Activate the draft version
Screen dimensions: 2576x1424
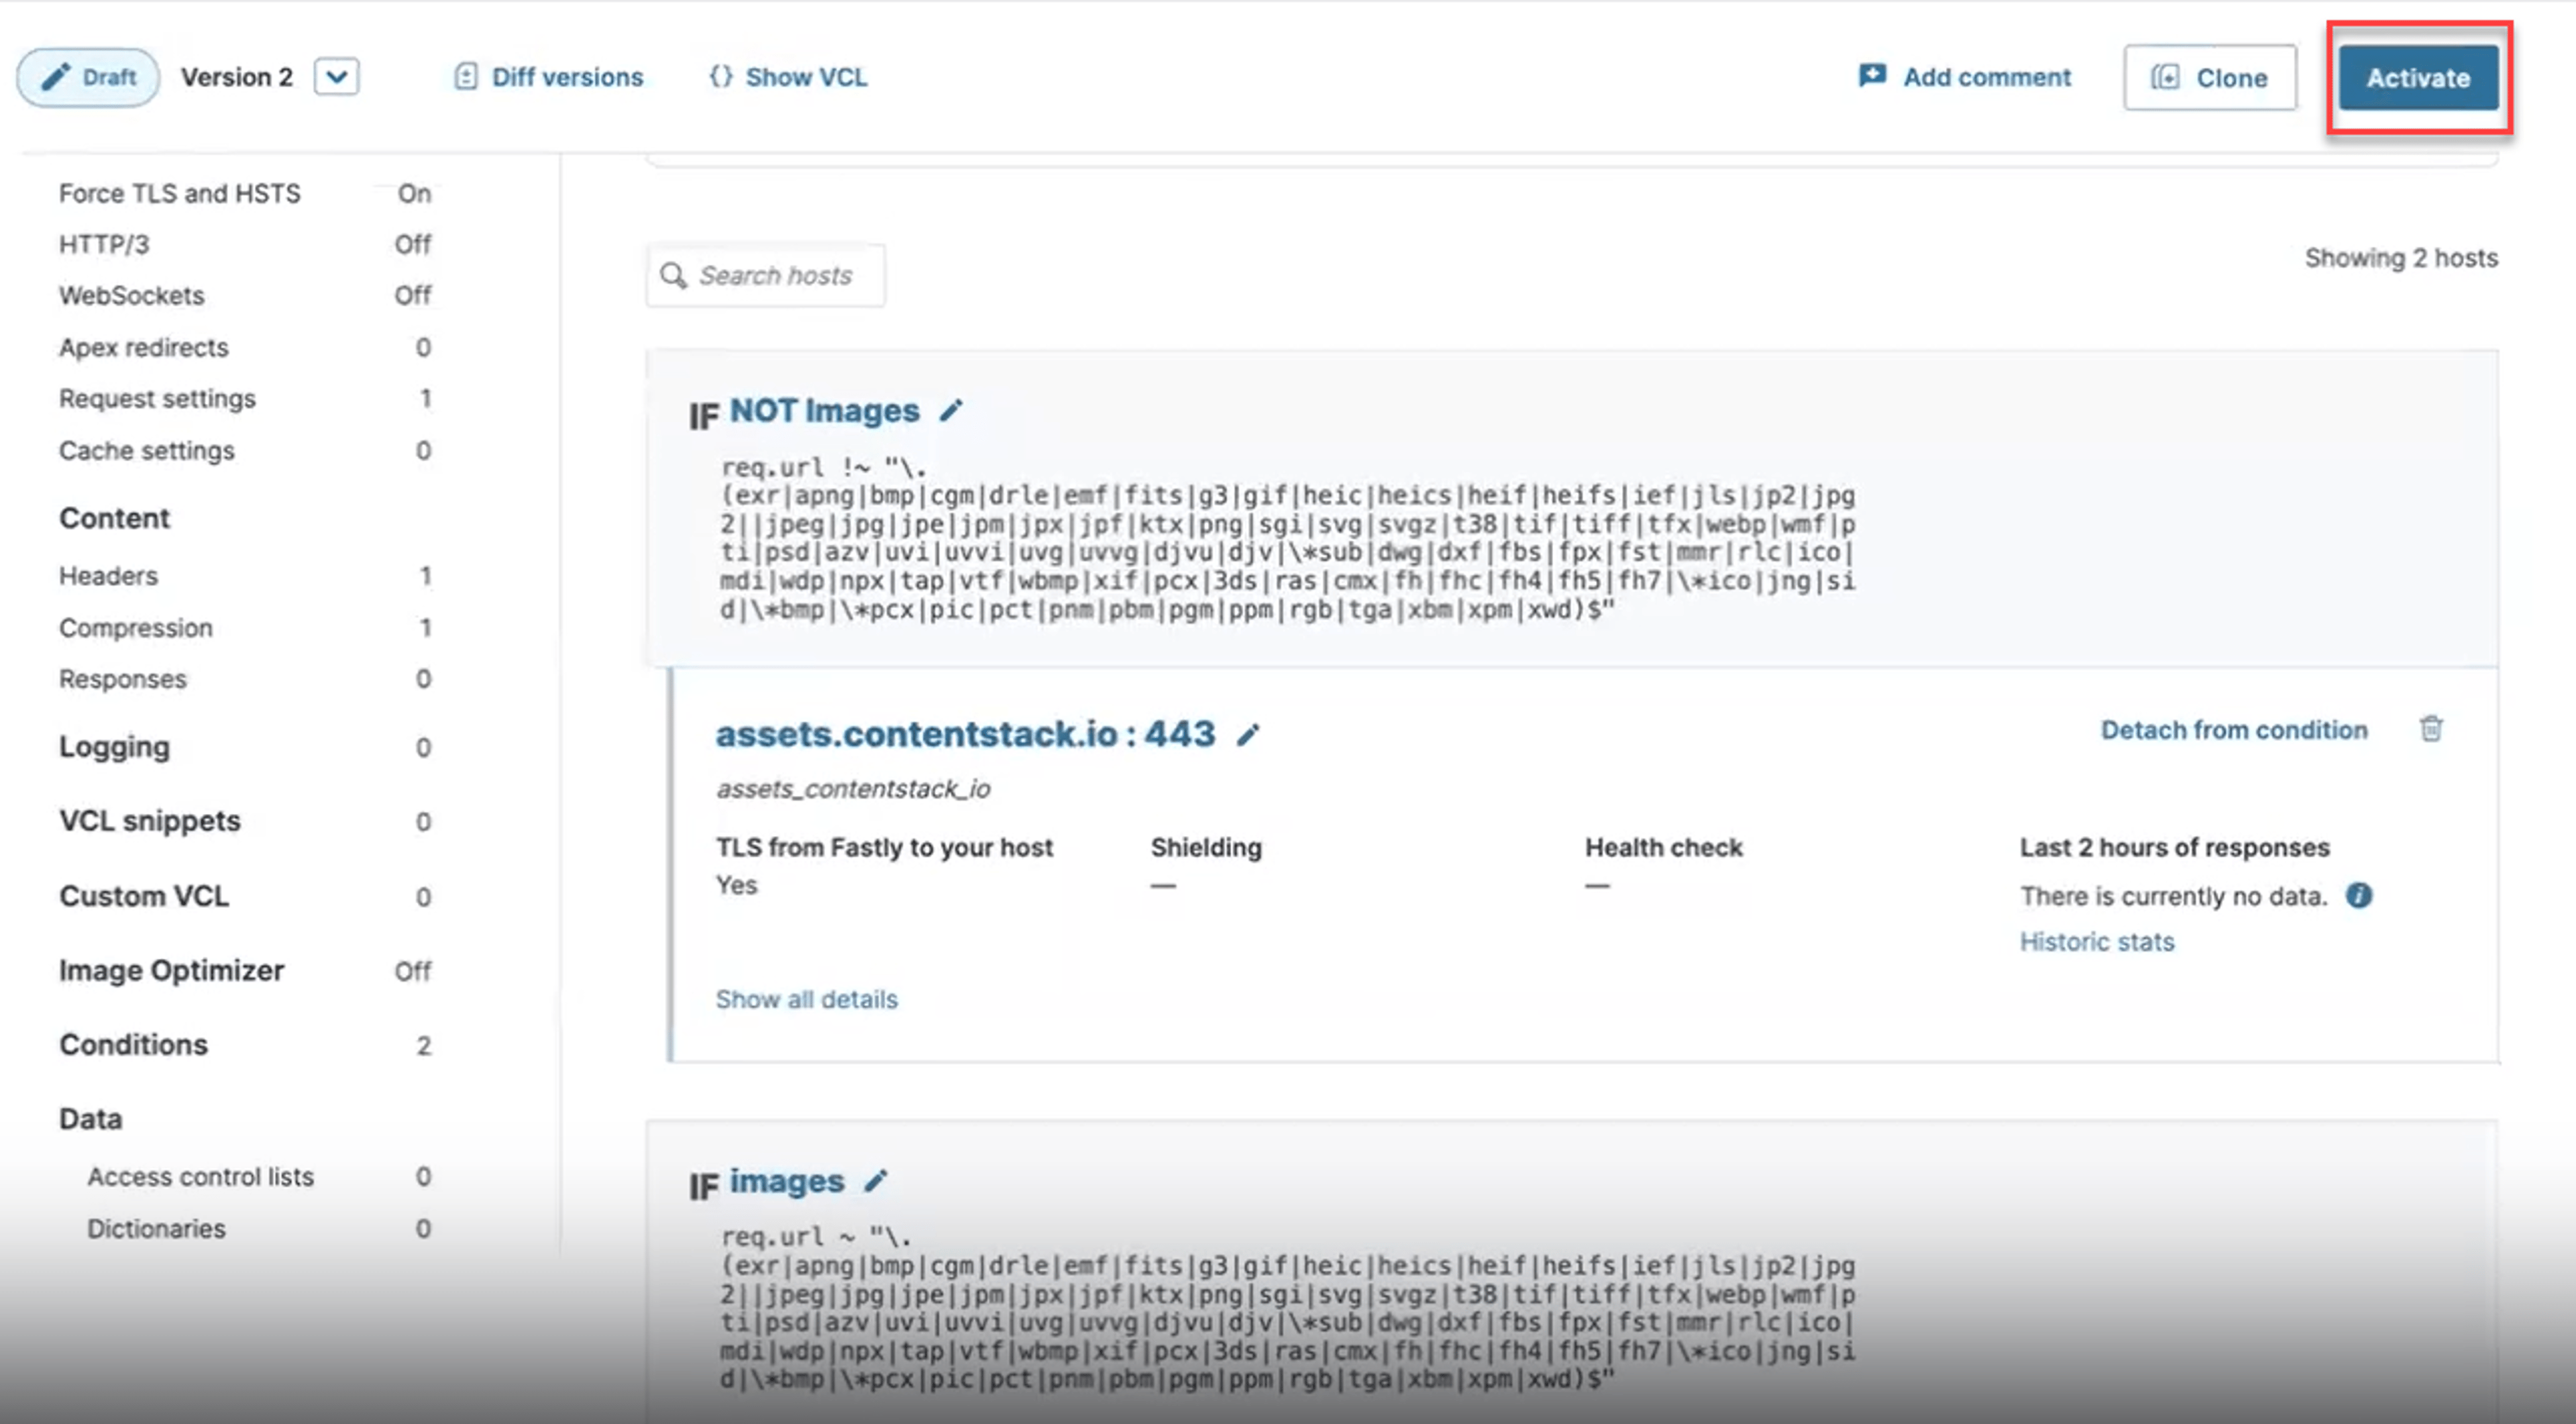pyautogui.click(x=2418, y=77)
